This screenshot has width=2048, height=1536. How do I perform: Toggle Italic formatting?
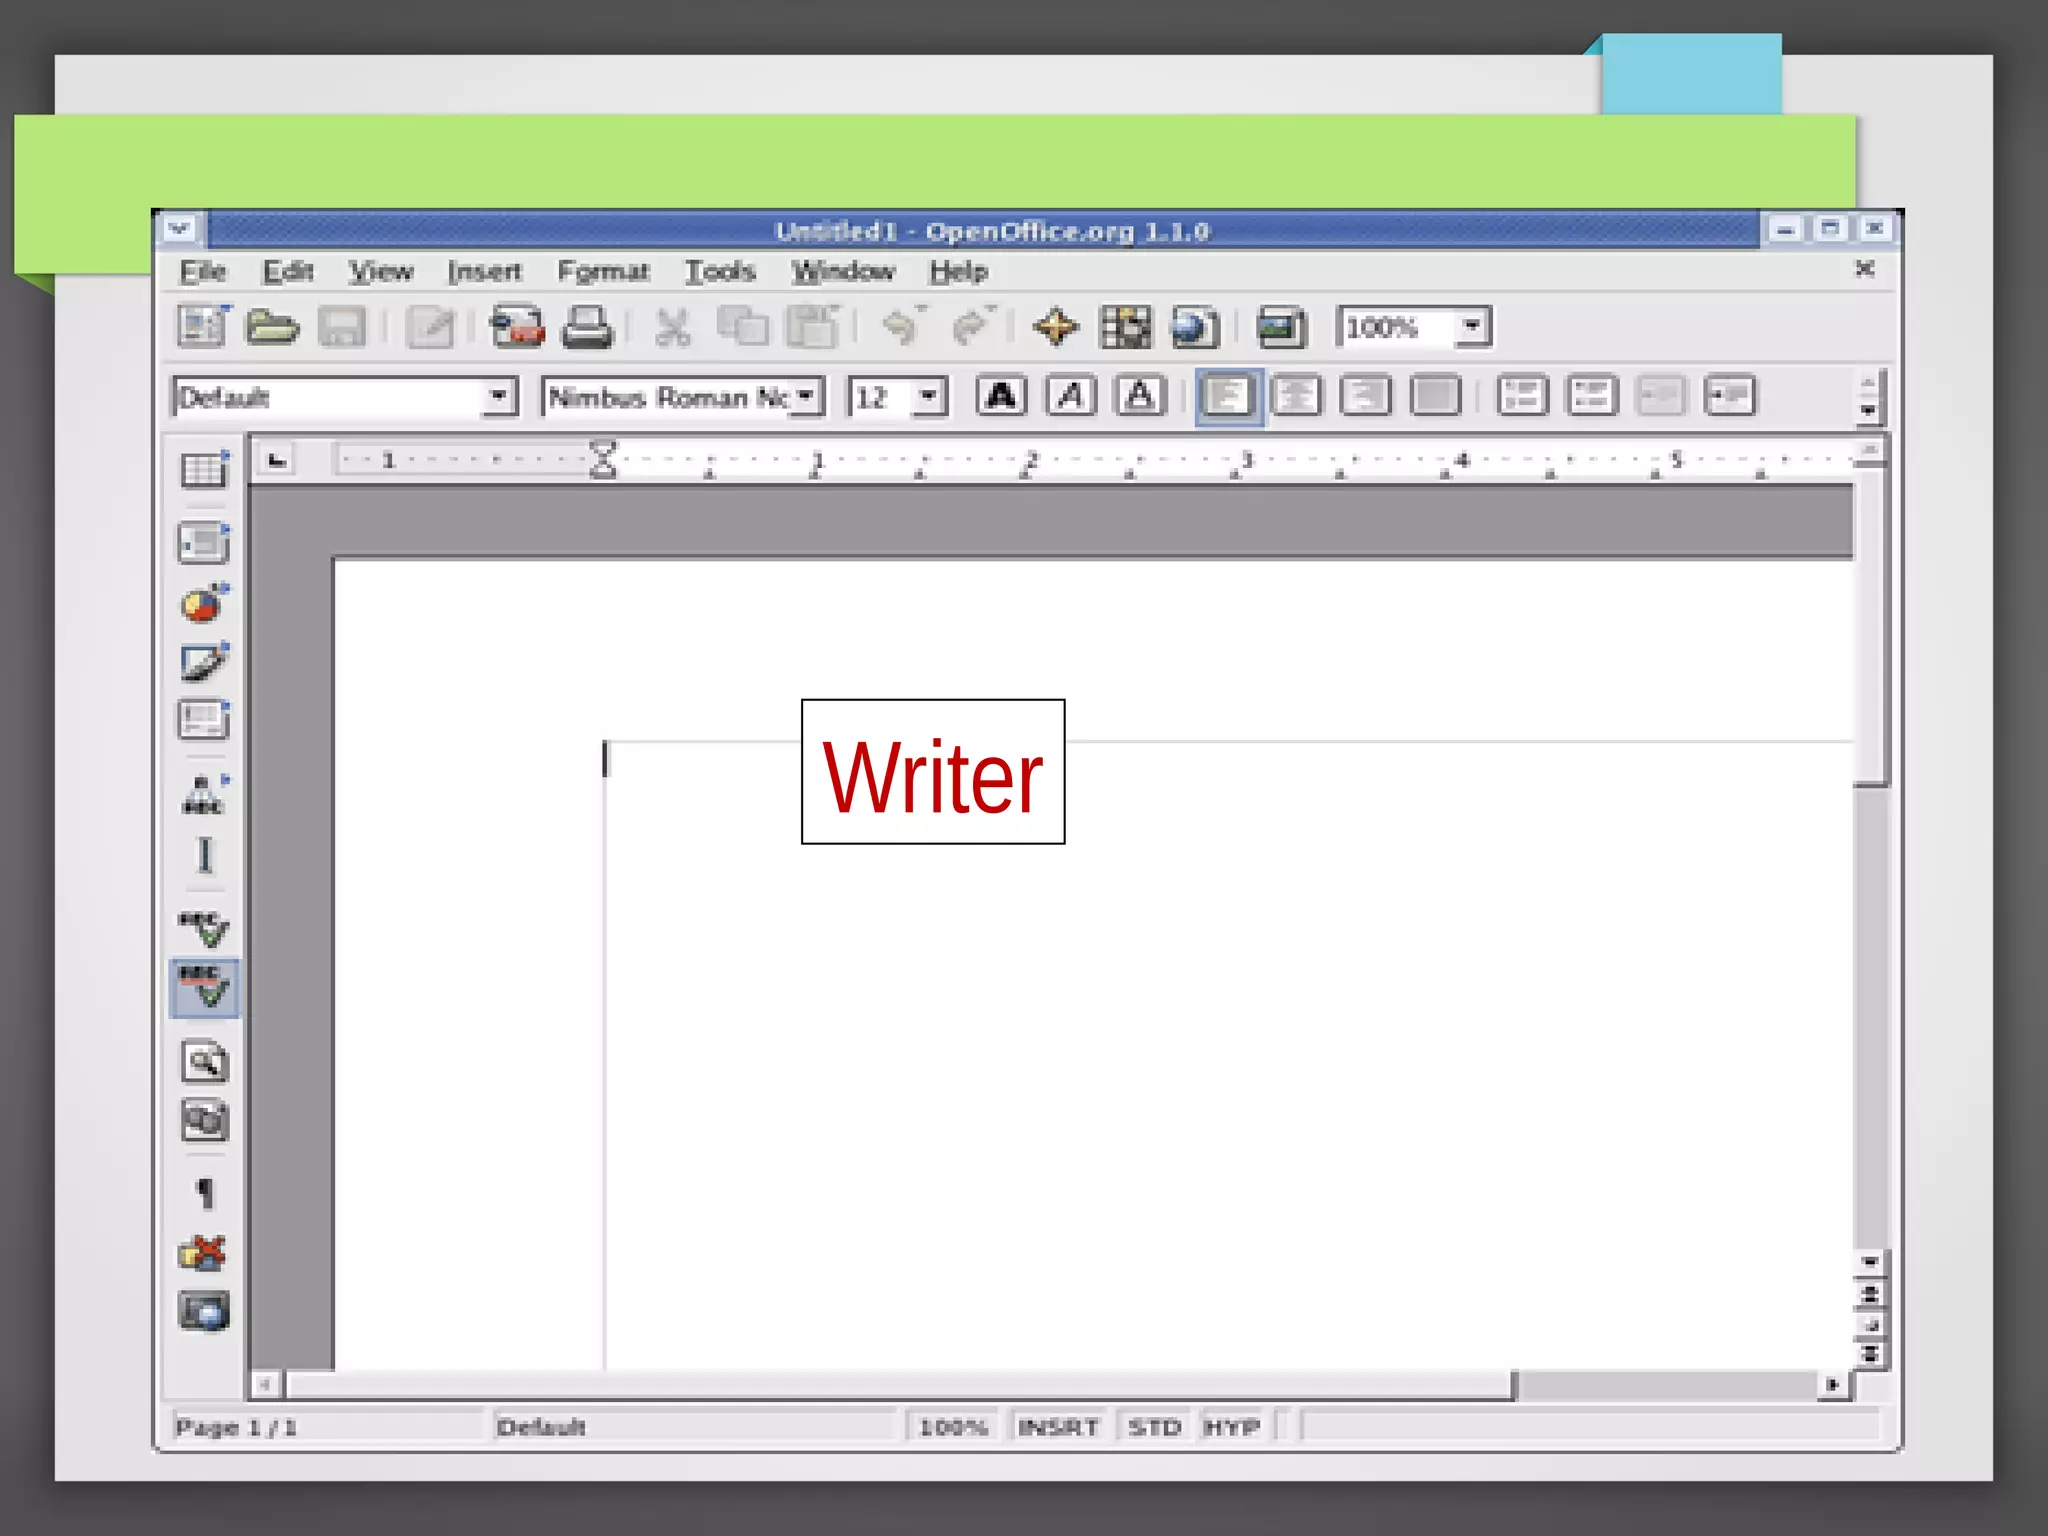pyautogui.click(x=1071, y=397)
